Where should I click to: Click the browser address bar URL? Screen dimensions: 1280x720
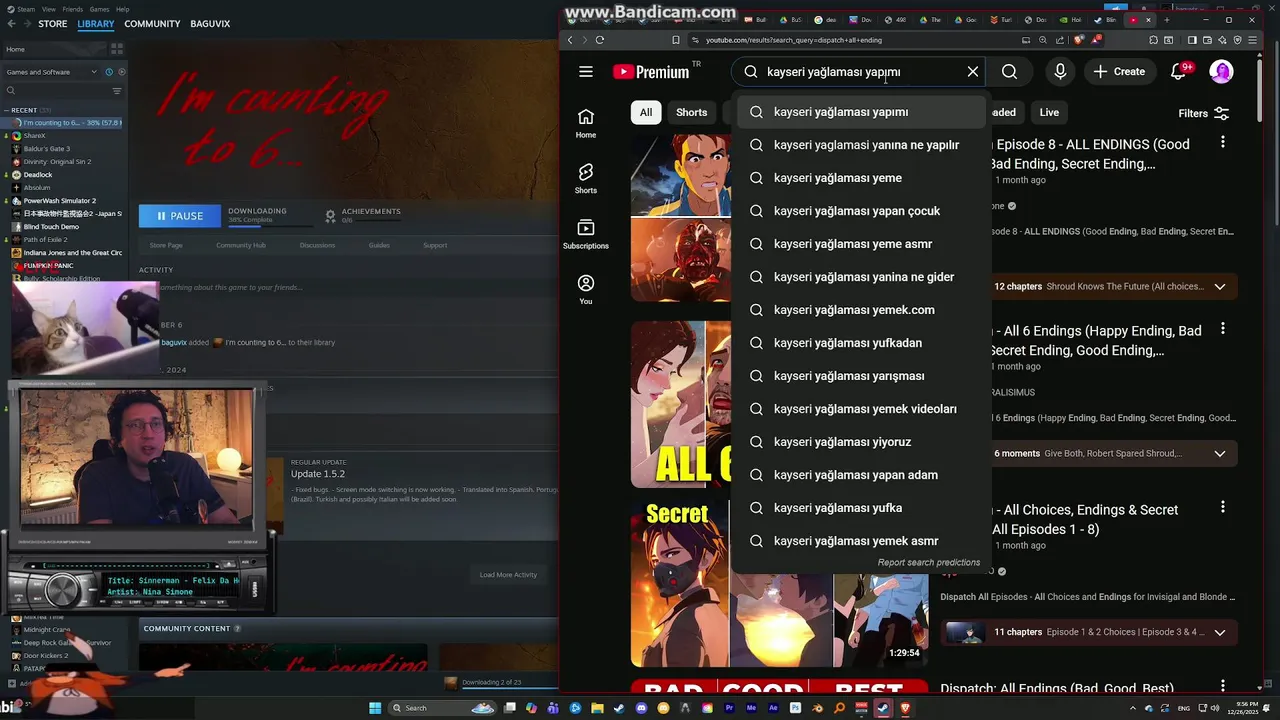pos(794,40)
